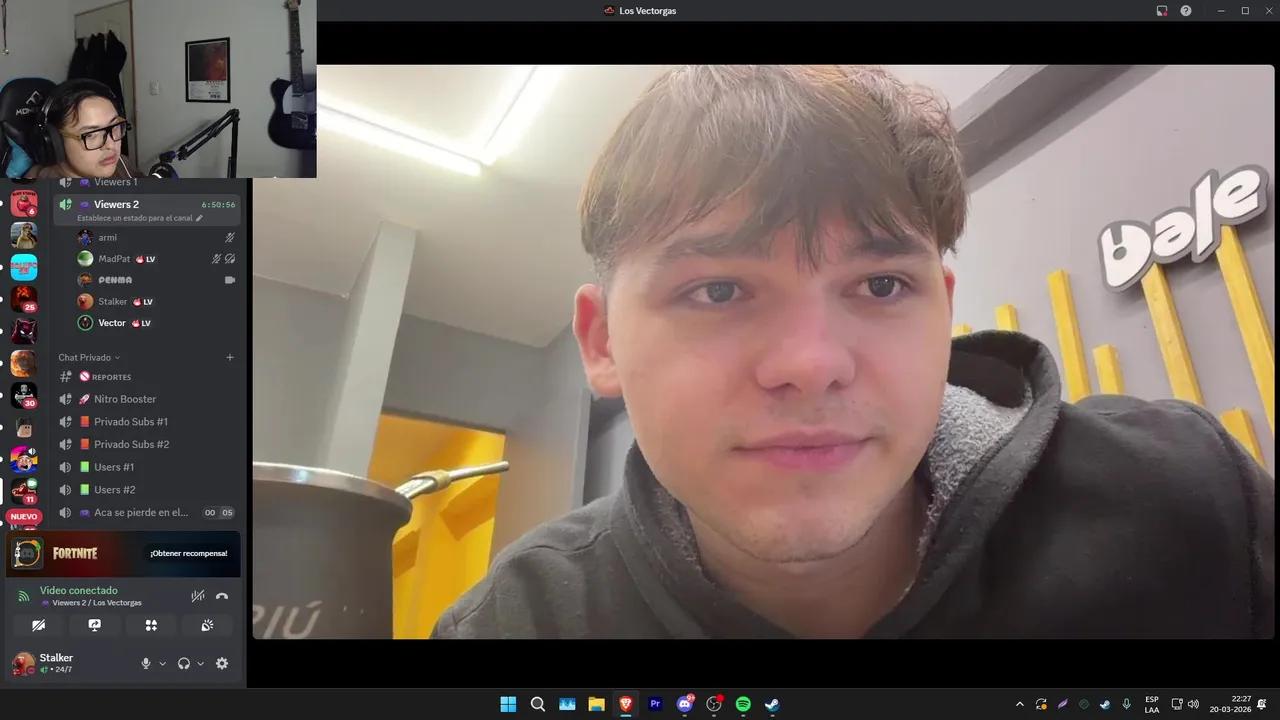Viewport: 1280px width, 720px height.
Task: Click the Video conectado status text
Action: coord(79,590)
